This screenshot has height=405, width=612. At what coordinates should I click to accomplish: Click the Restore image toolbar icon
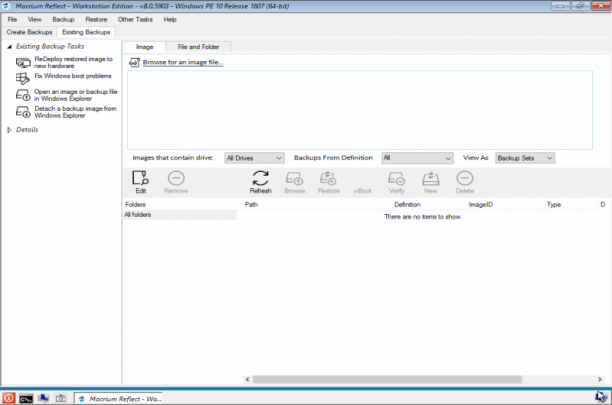tap(329, 182)
